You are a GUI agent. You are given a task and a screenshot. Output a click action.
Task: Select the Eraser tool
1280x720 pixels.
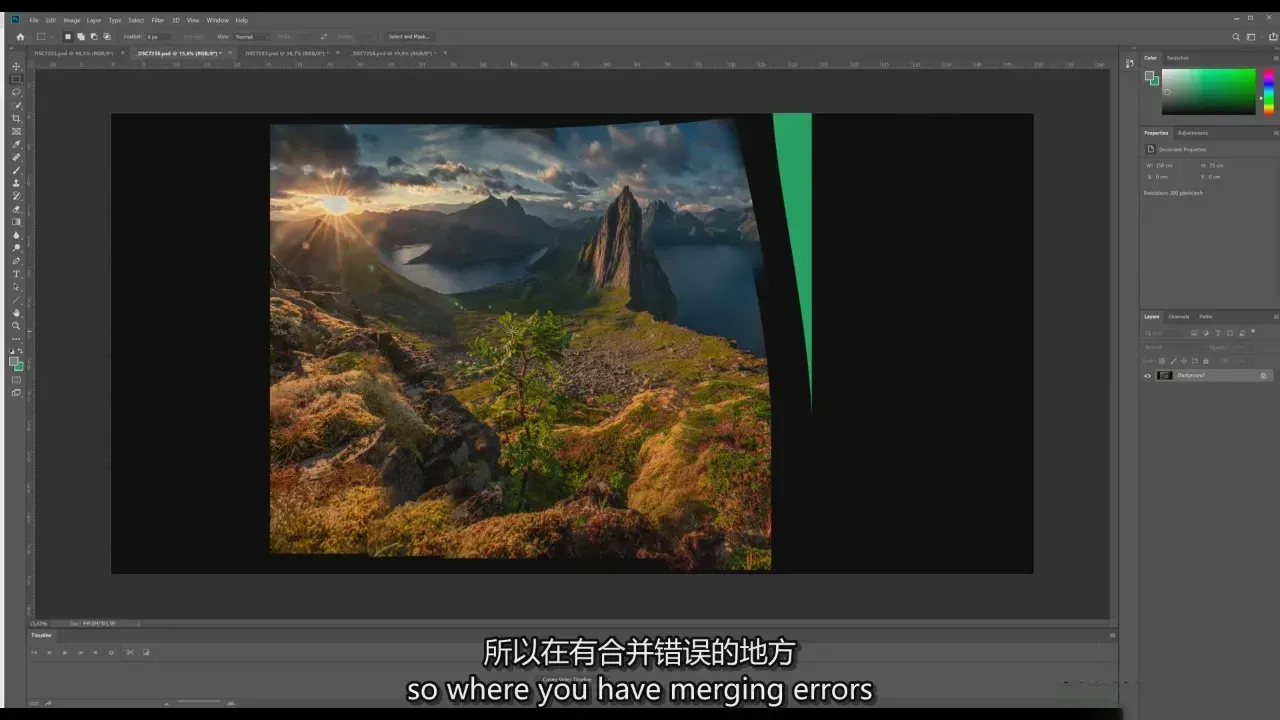click(16, 209)
